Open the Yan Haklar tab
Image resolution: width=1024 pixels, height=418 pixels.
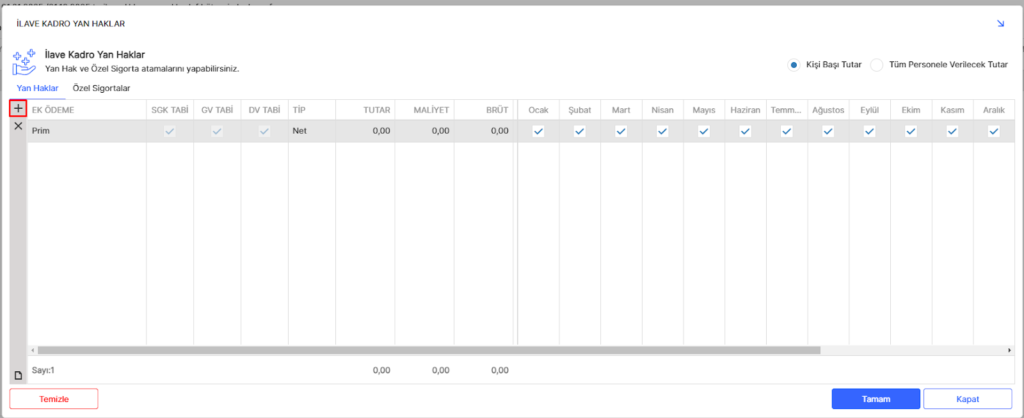coord(38,88)
